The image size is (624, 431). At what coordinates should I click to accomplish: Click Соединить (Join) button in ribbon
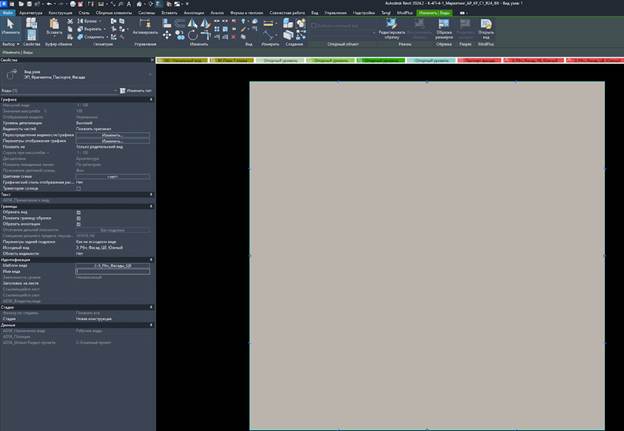coord(91,37)
